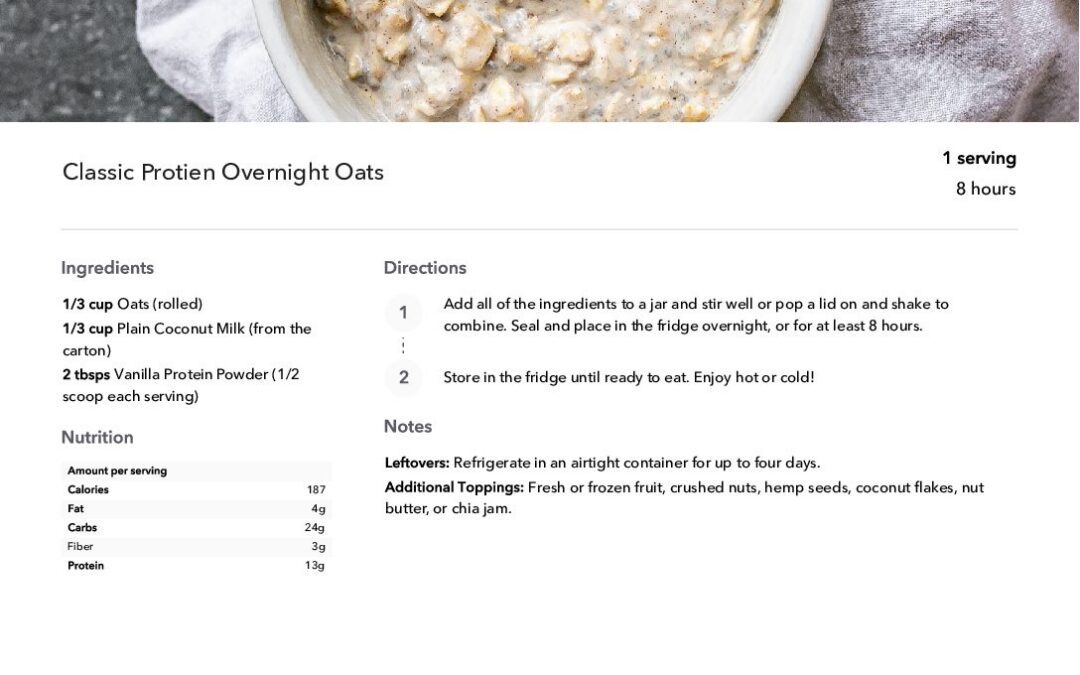Click the Notes heading
This screenshot has height=675, width=1080.
408,426
